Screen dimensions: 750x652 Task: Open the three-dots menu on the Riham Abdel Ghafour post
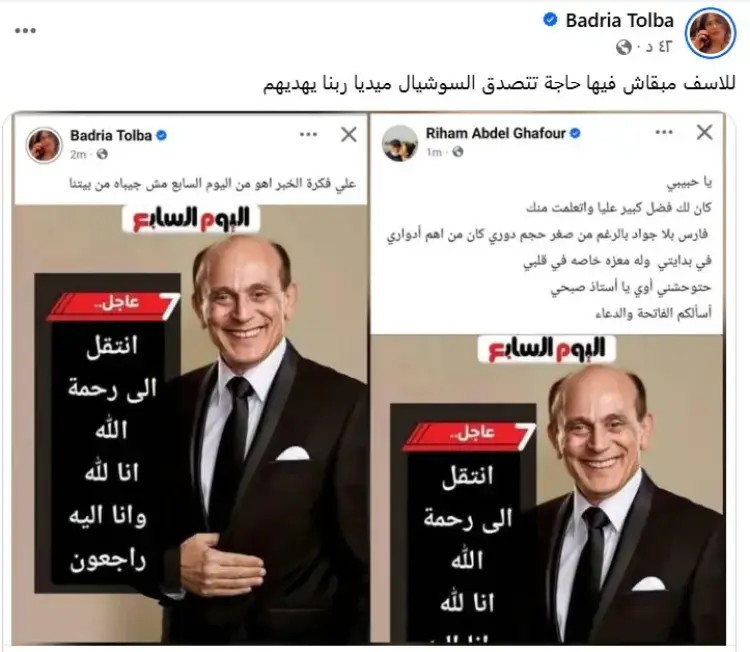[664, 132]
